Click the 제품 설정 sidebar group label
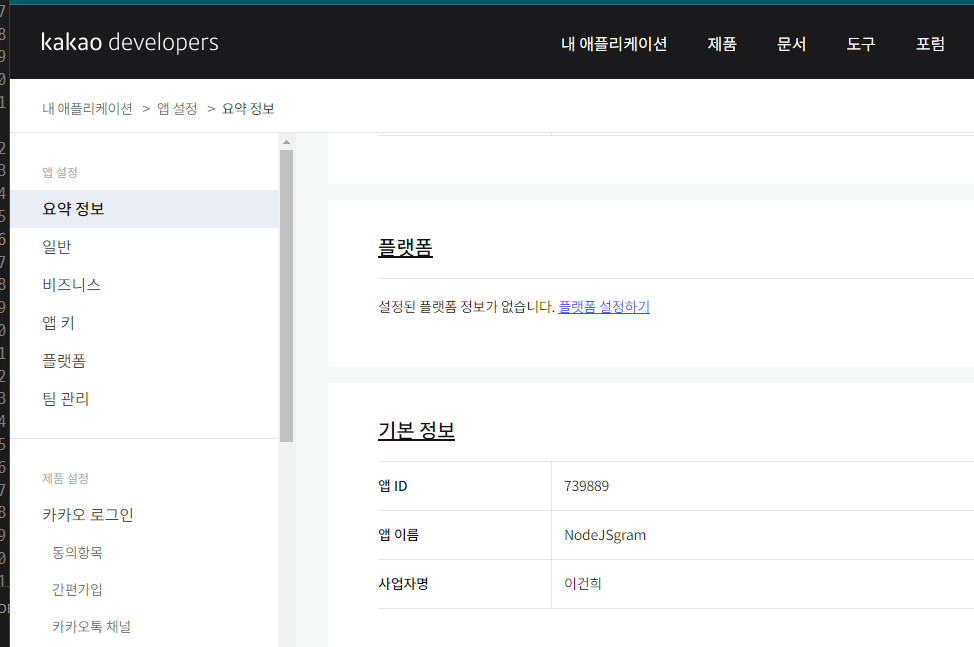The width and height of the screenshot is (974, 647). coord(65,479)
